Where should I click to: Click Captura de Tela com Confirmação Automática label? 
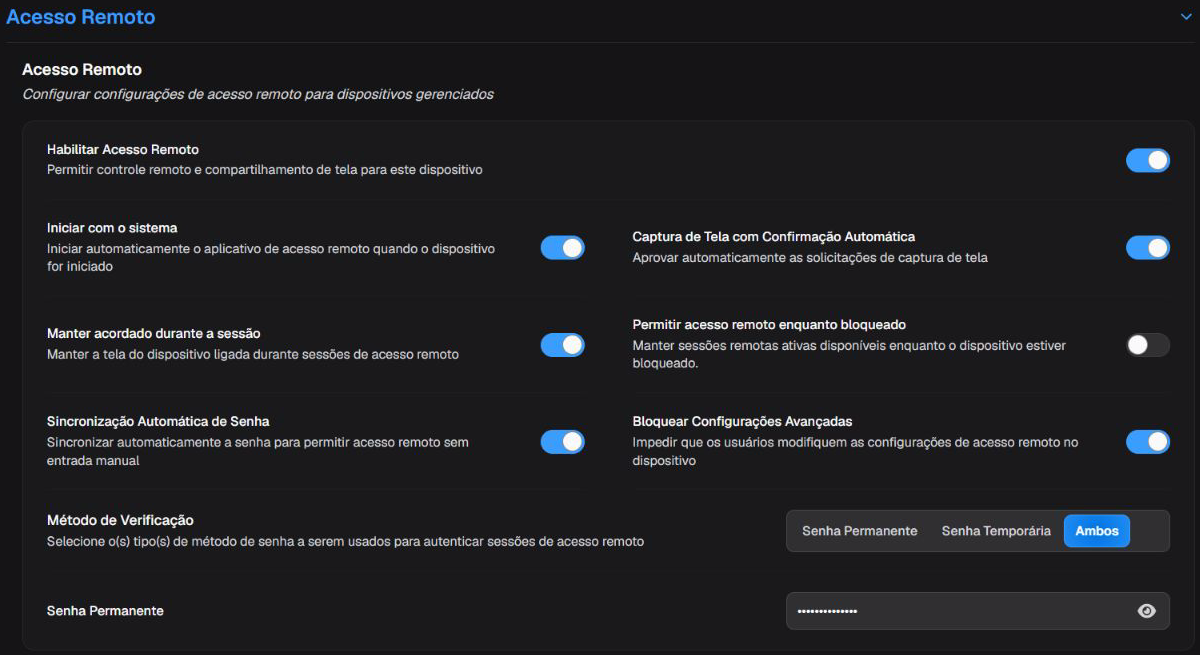[774, 237]
